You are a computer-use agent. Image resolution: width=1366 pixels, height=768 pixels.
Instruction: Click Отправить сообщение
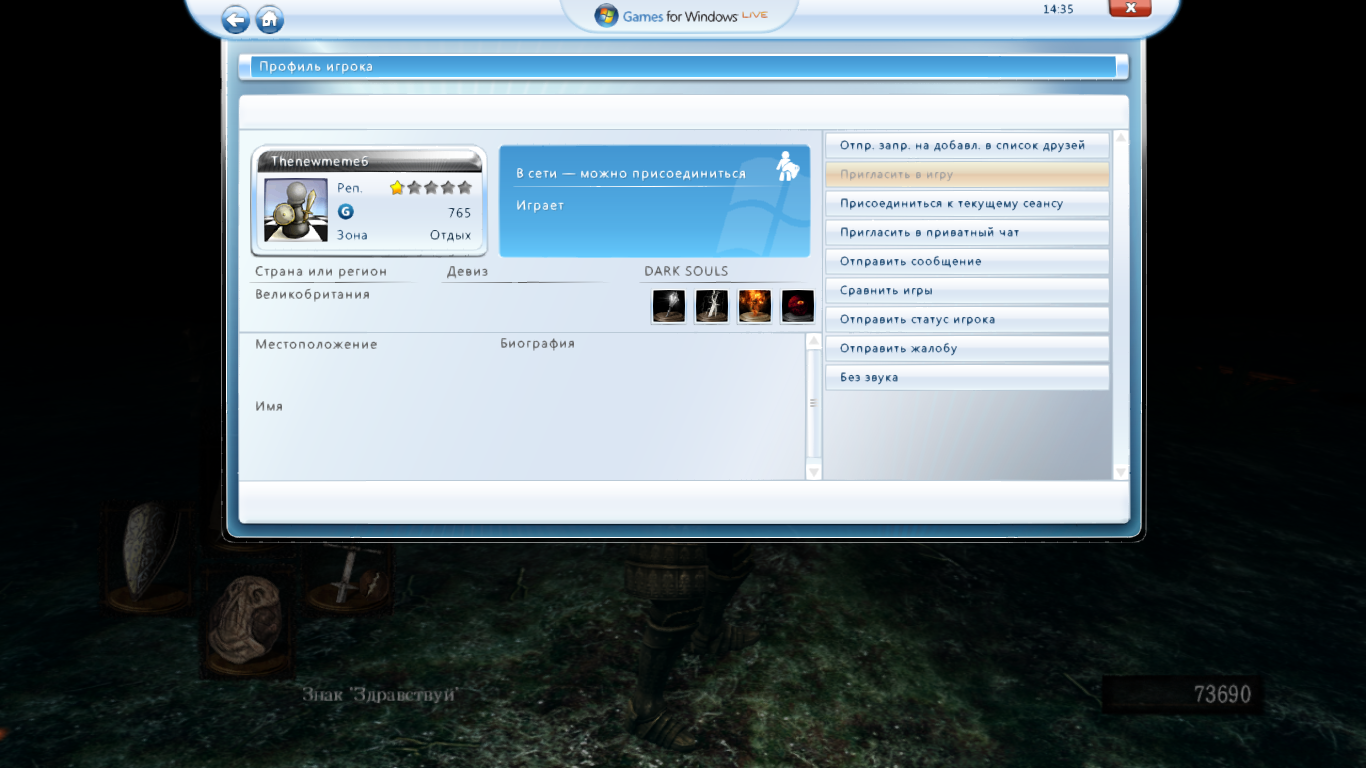967,261
